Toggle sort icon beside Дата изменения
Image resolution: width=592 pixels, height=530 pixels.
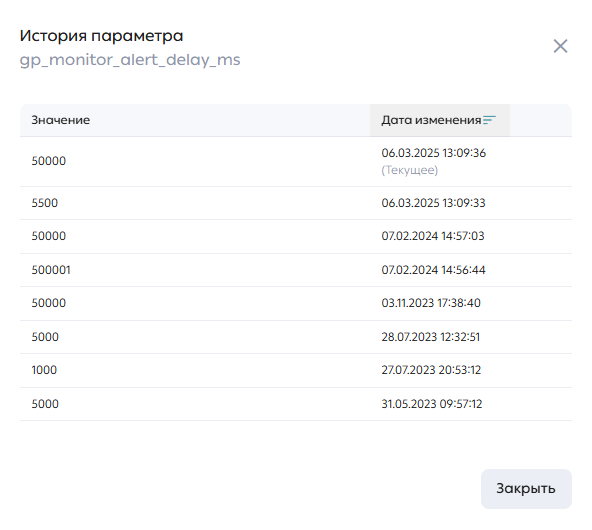tap(489, 120)
